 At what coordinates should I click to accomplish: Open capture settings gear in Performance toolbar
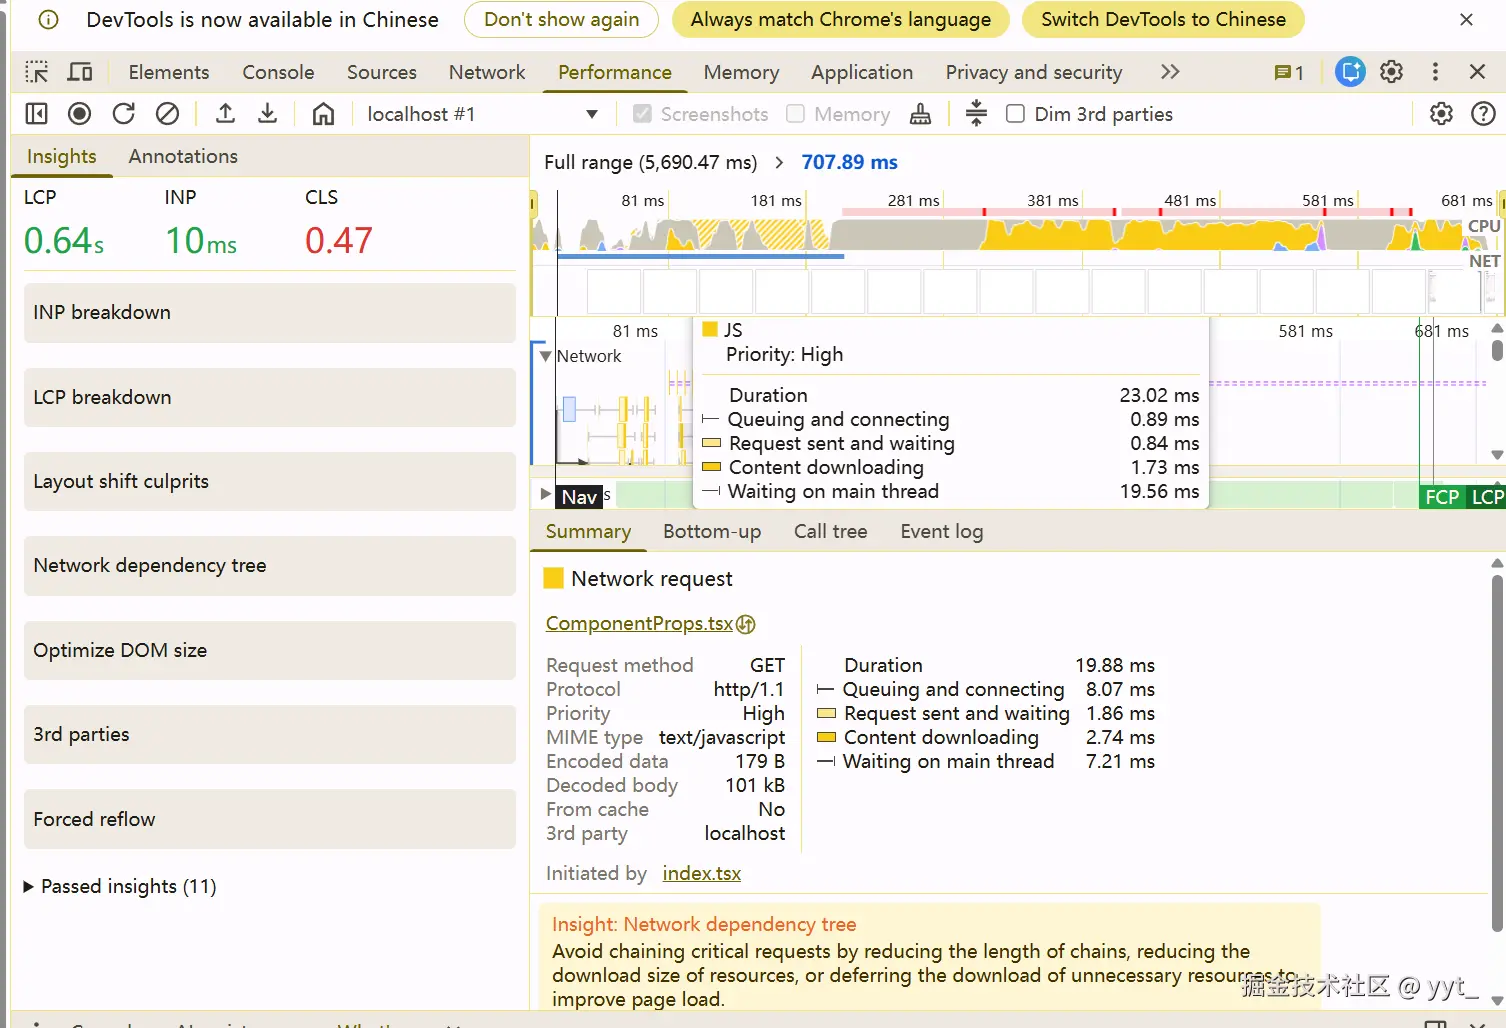pyautogui.click(x=1441, y=114)
